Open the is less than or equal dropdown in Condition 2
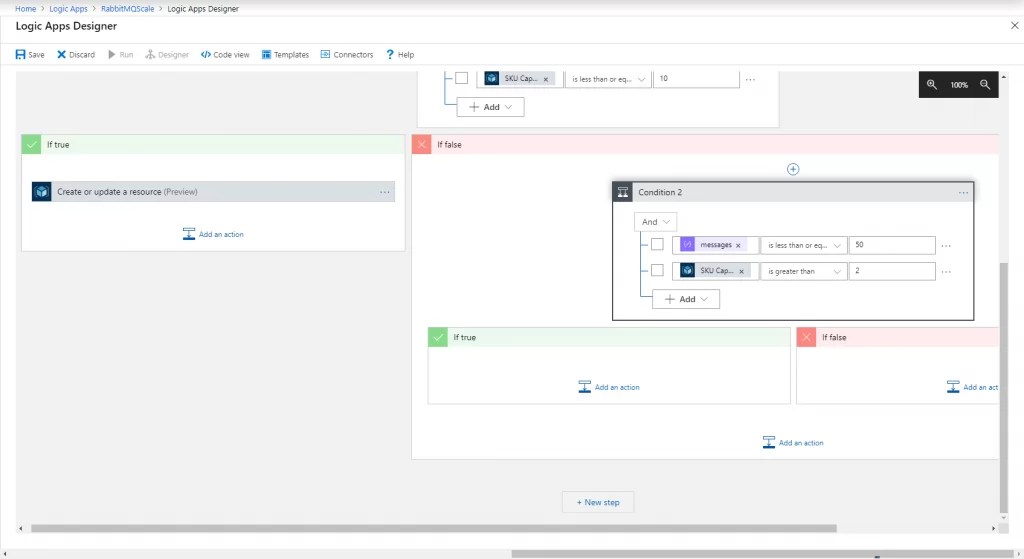The image size is (1024, 559). (804, 245)
